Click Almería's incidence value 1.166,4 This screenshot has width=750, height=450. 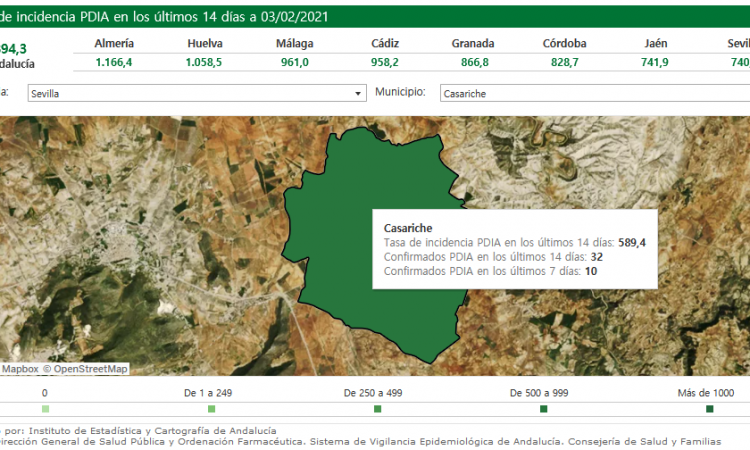coord(114,62)
